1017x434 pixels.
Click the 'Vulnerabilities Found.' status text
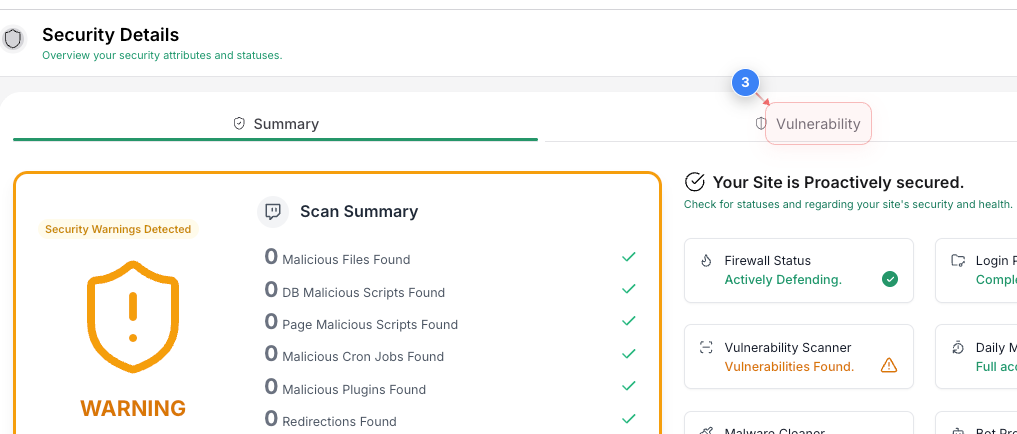click(789, 367)
